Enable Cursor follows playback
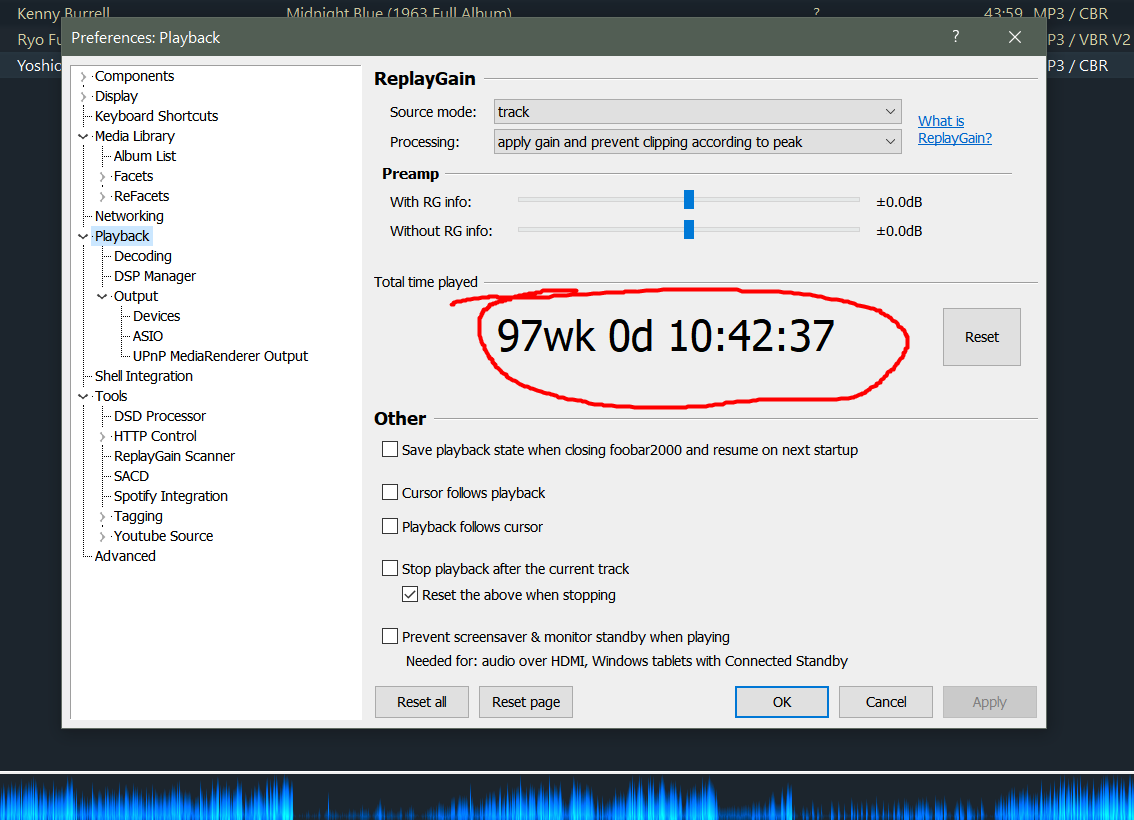1134x820 pixels. 390,493
